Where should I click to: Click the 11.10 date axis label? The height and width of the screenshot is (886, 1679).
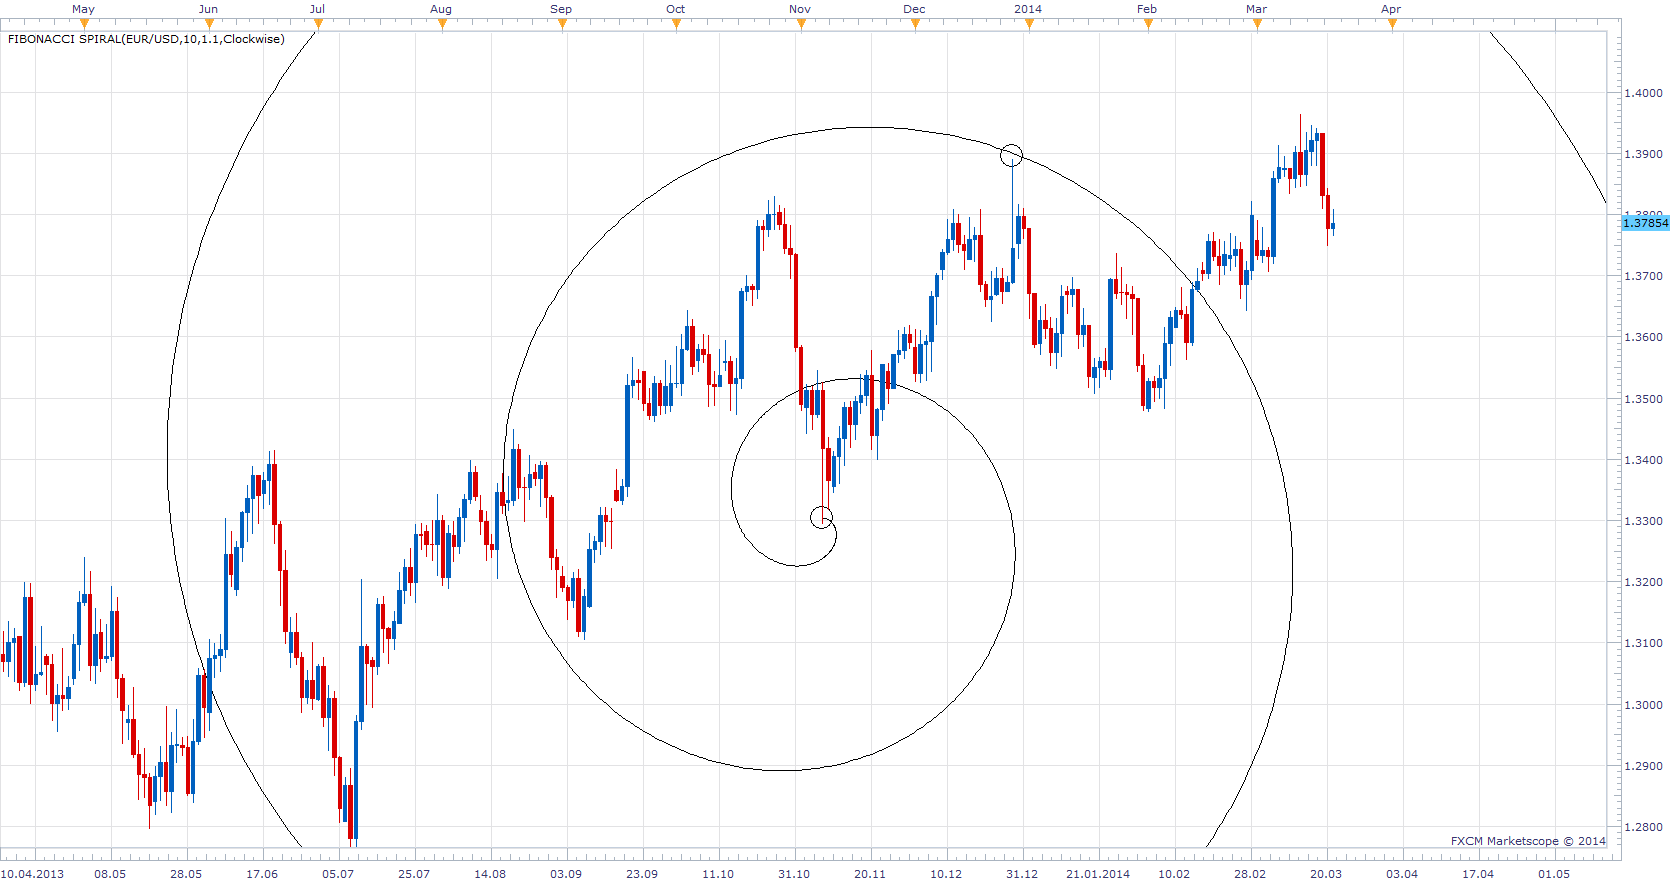pyautogui.click(x=718, y=874)
